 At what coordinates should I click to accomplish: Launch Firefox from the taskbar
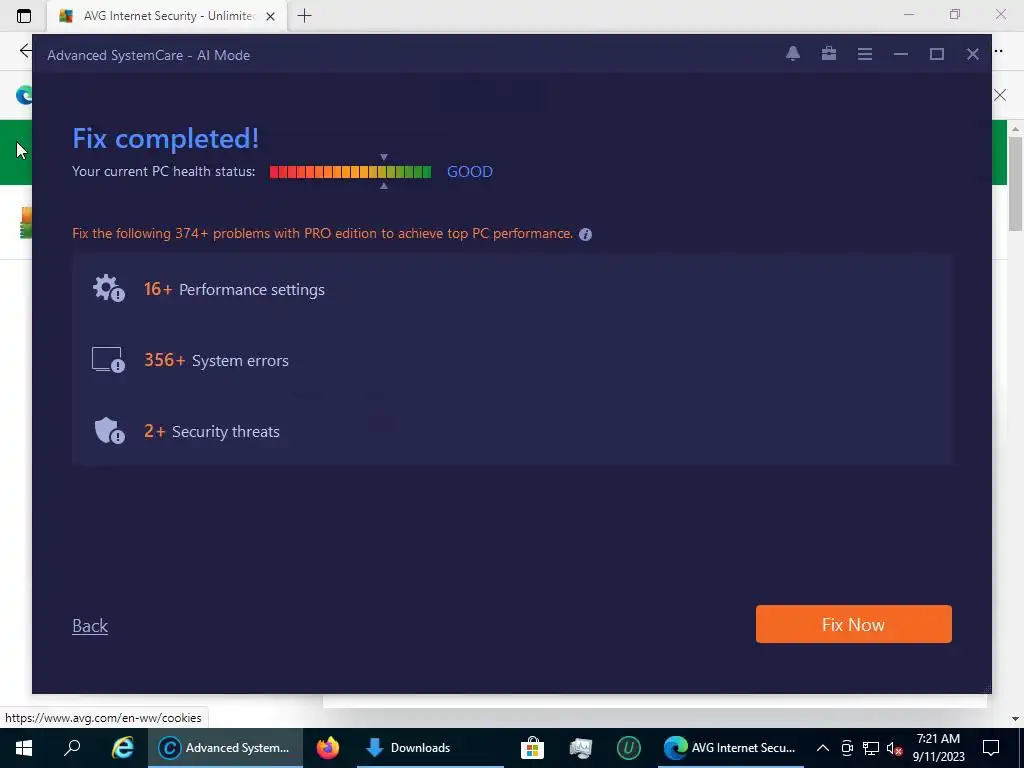click(328, 748)
